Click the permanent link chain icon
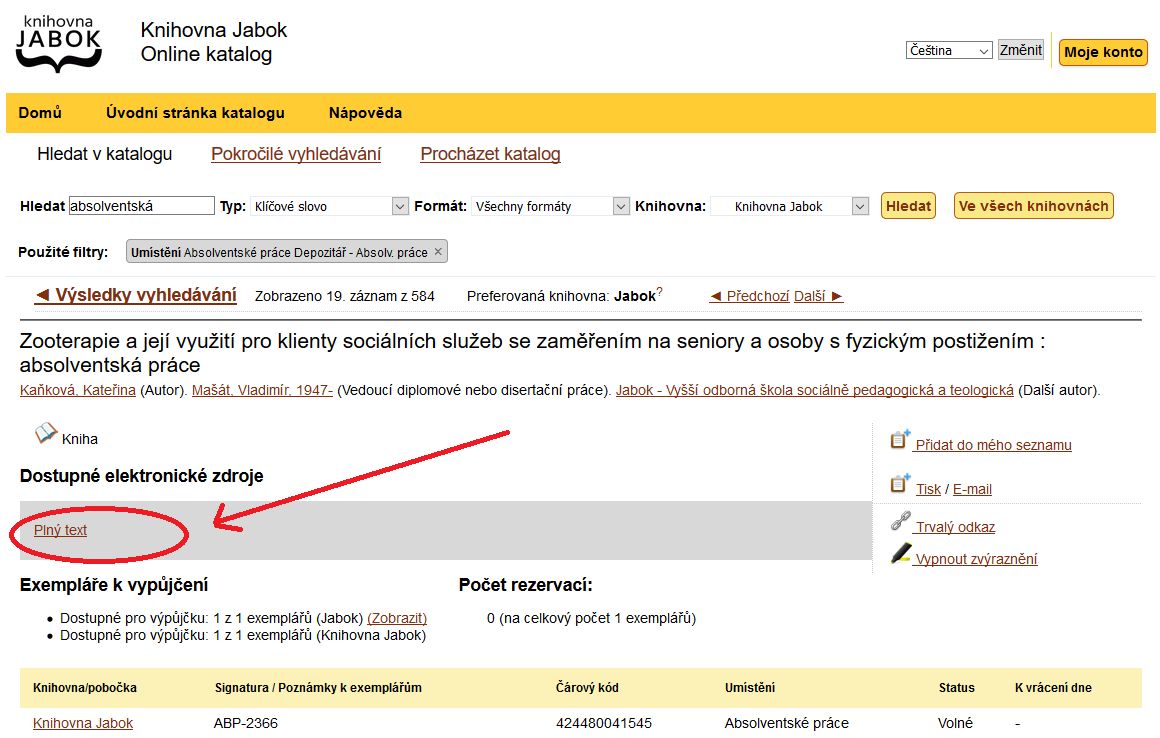1160x738 pixels. [x=900, y=522]
